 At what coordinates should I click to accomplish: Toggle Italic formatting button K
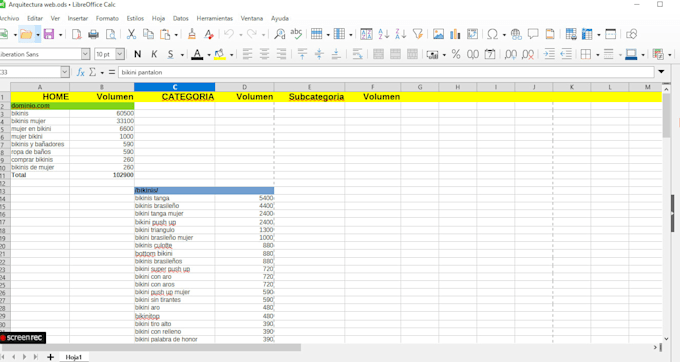[x=154, y=54]
